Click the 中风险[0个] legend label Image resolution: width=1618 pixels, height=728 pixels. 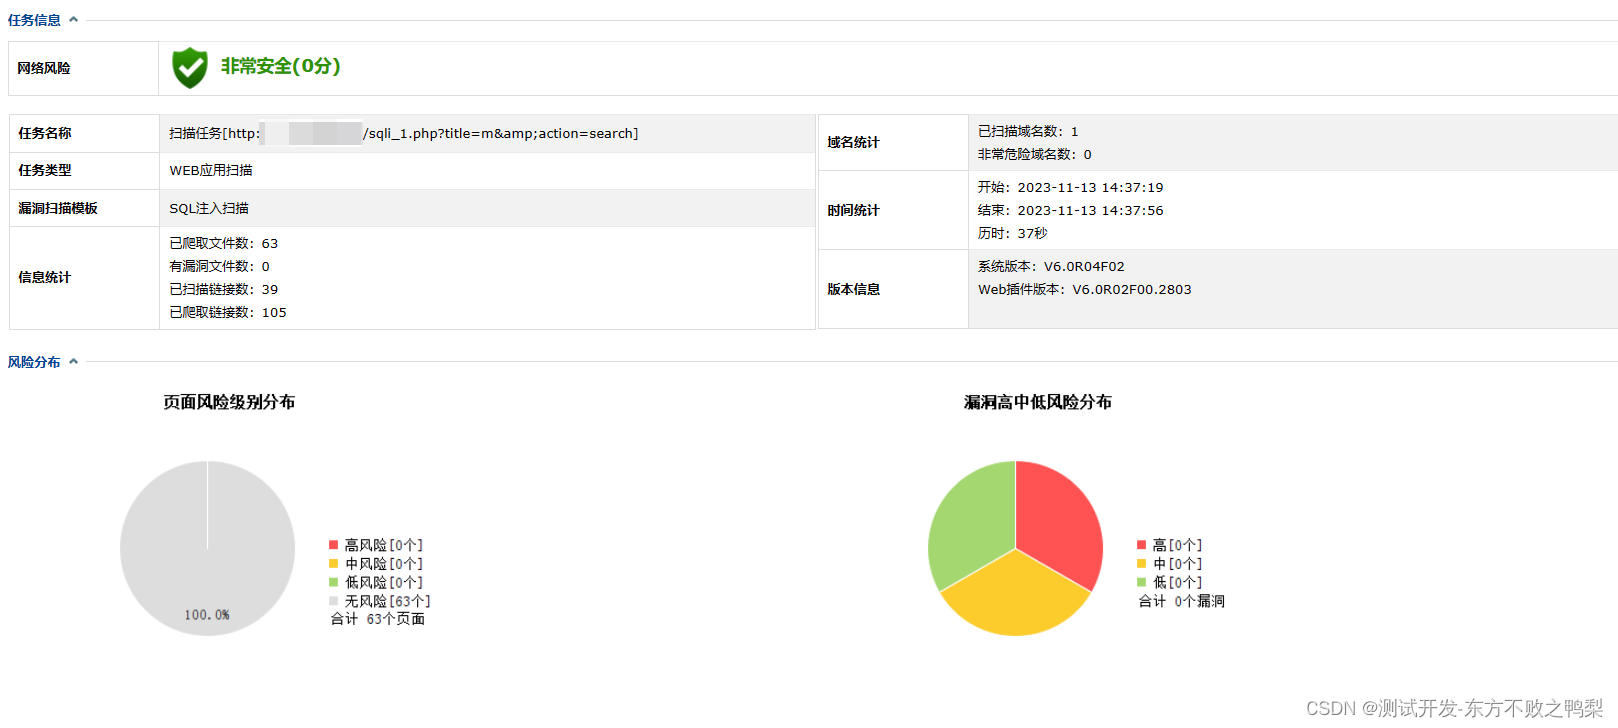[384, 564]
